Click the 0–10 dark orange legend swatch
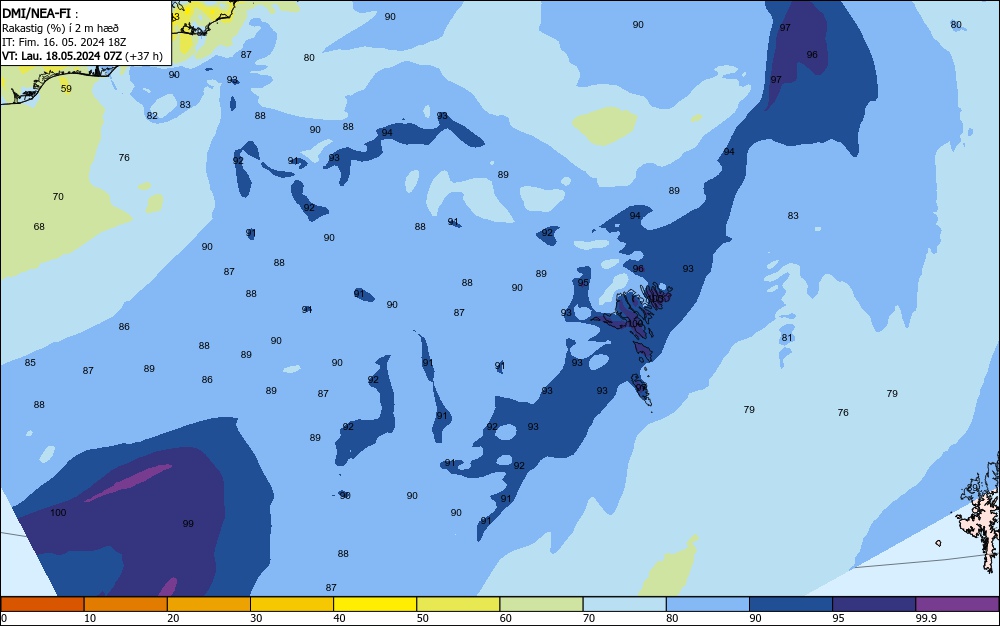Viewport: 1000px width, 626px height. (x=42, y=604)
